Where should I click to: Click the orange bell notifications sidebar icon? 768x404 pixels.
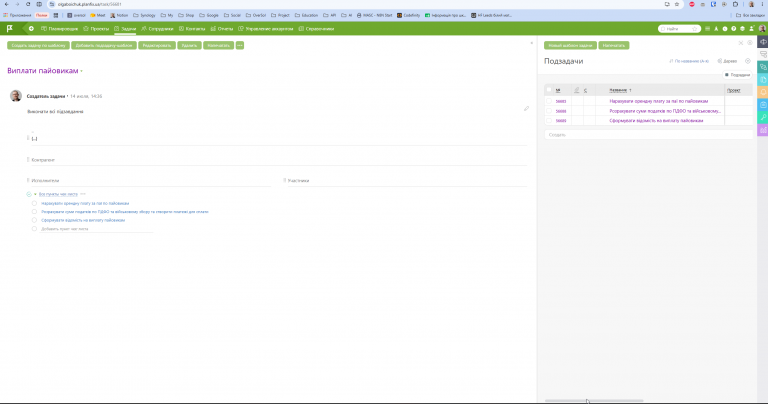point(763,93)
